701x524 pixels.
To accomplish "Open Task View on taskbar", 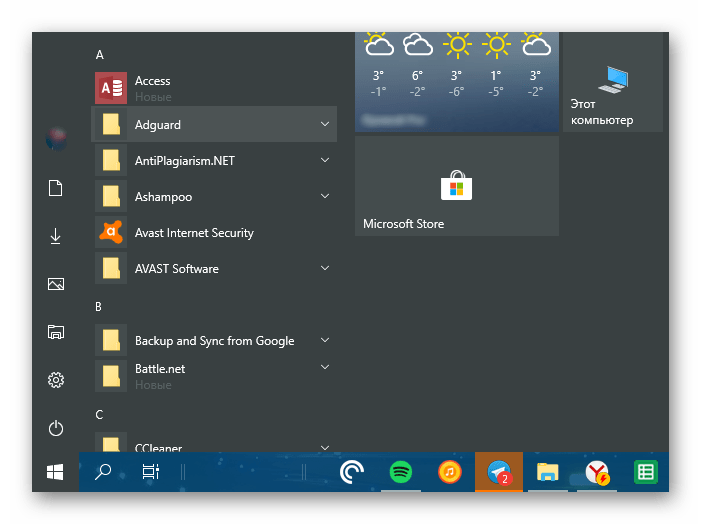I will point(151,472).
